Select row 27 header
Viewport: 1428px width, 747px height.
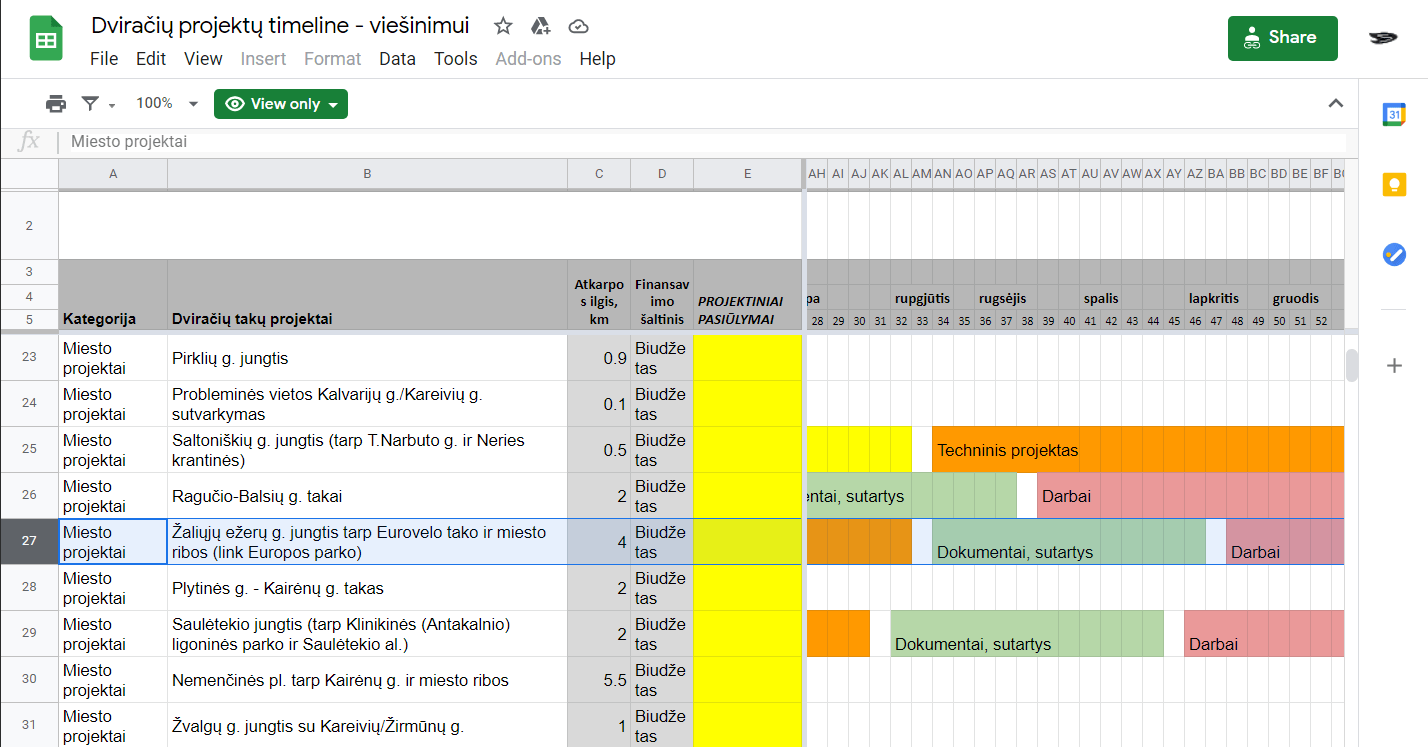29,541
